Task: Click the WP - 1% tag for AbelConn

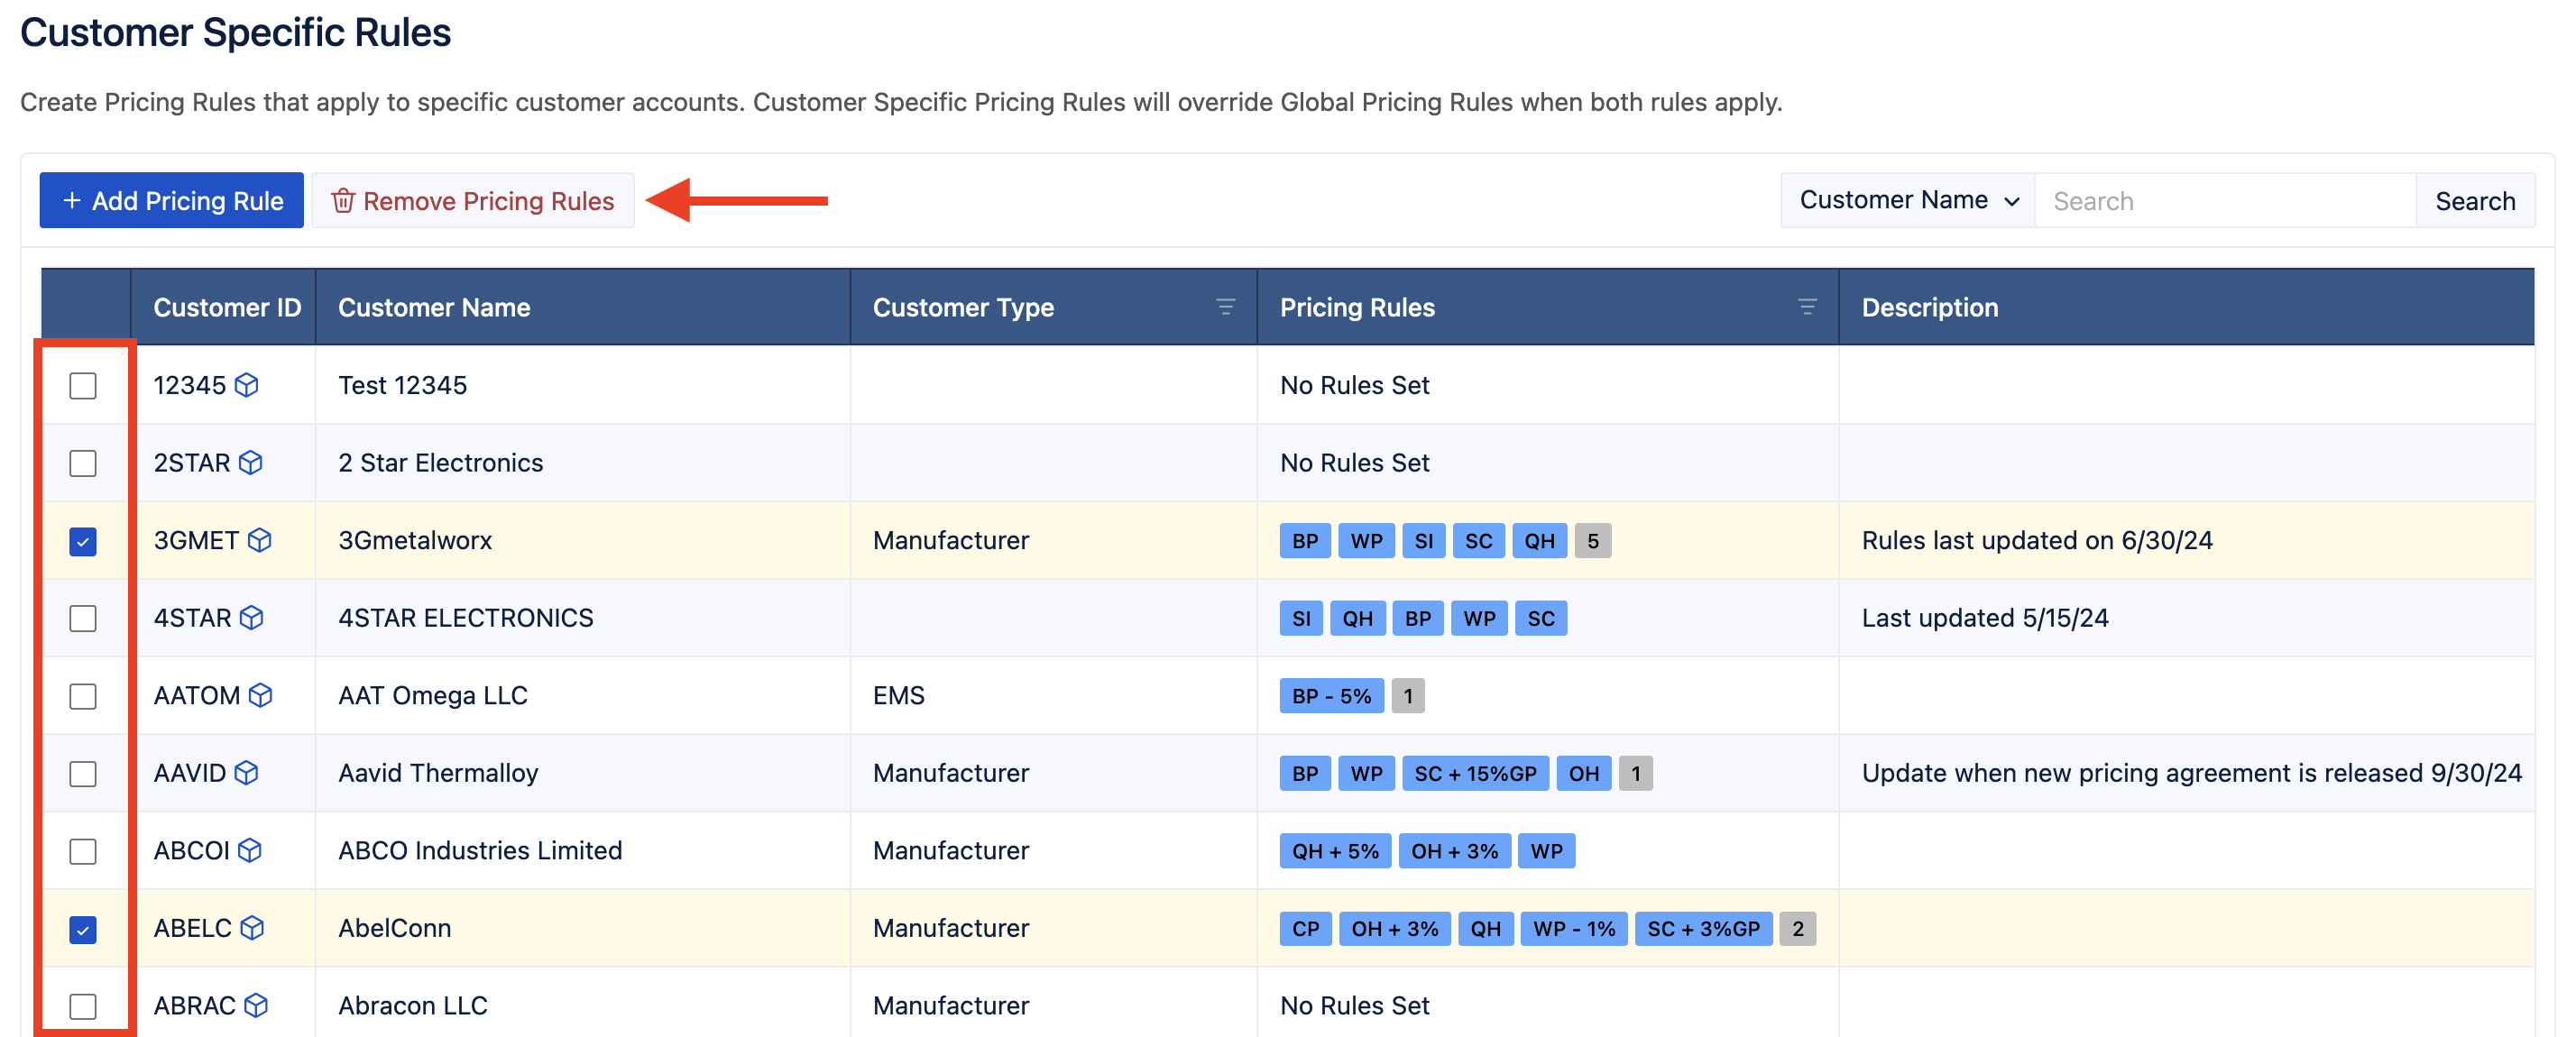Action: [1574, 929]
